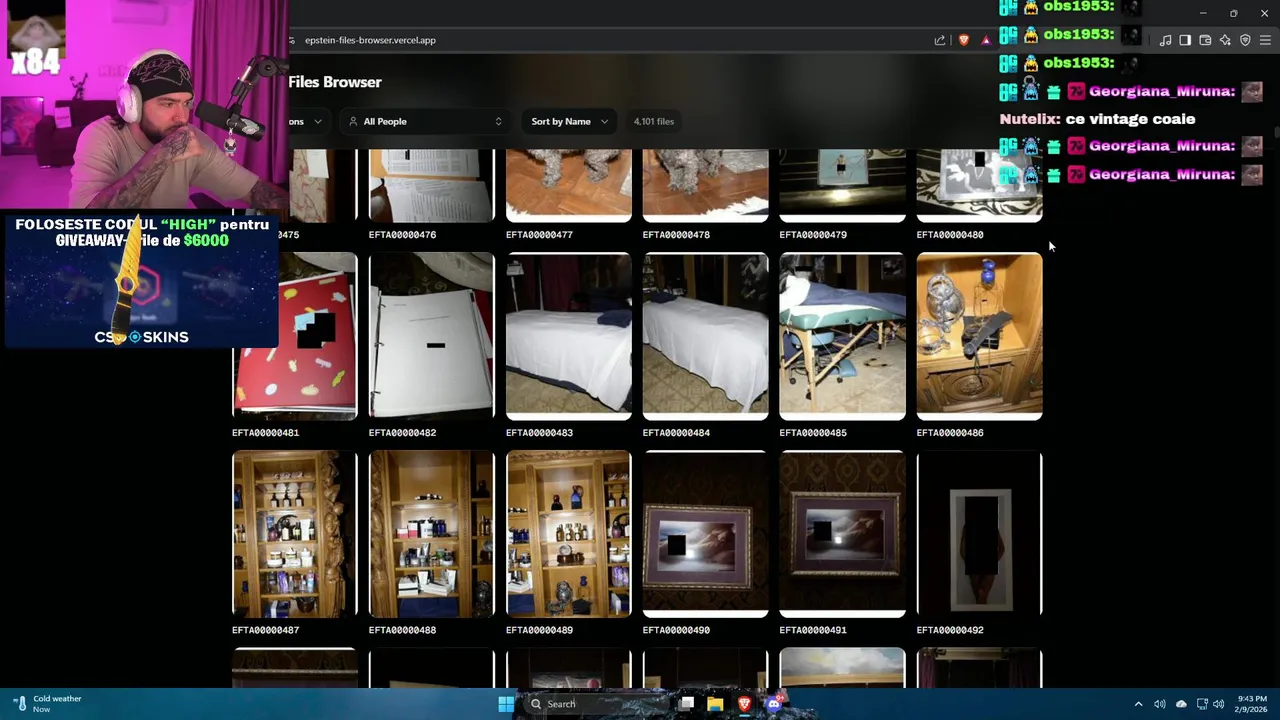
Task: Open the Leo AI sparkle icon
Action: 1225,40
